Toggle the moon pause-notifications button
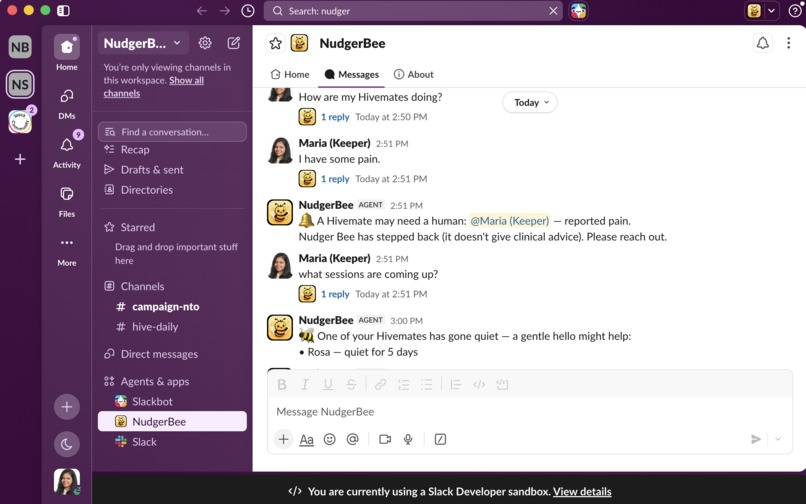 [x=67, y=444]
